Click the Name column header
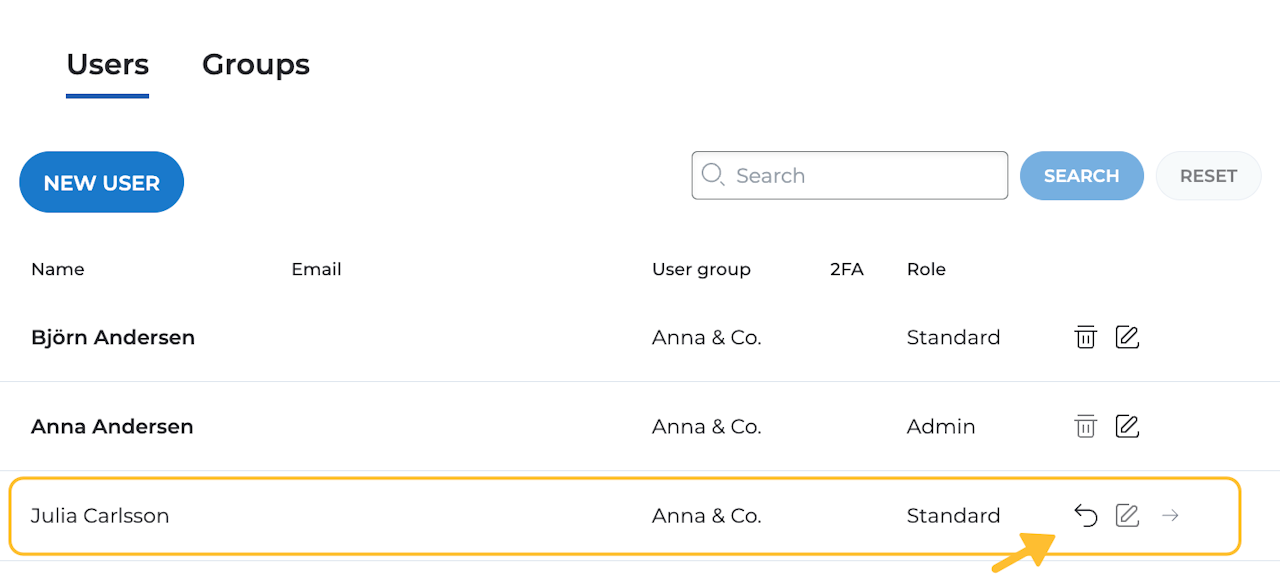1280x587 pixels. [x=58, y=269]
